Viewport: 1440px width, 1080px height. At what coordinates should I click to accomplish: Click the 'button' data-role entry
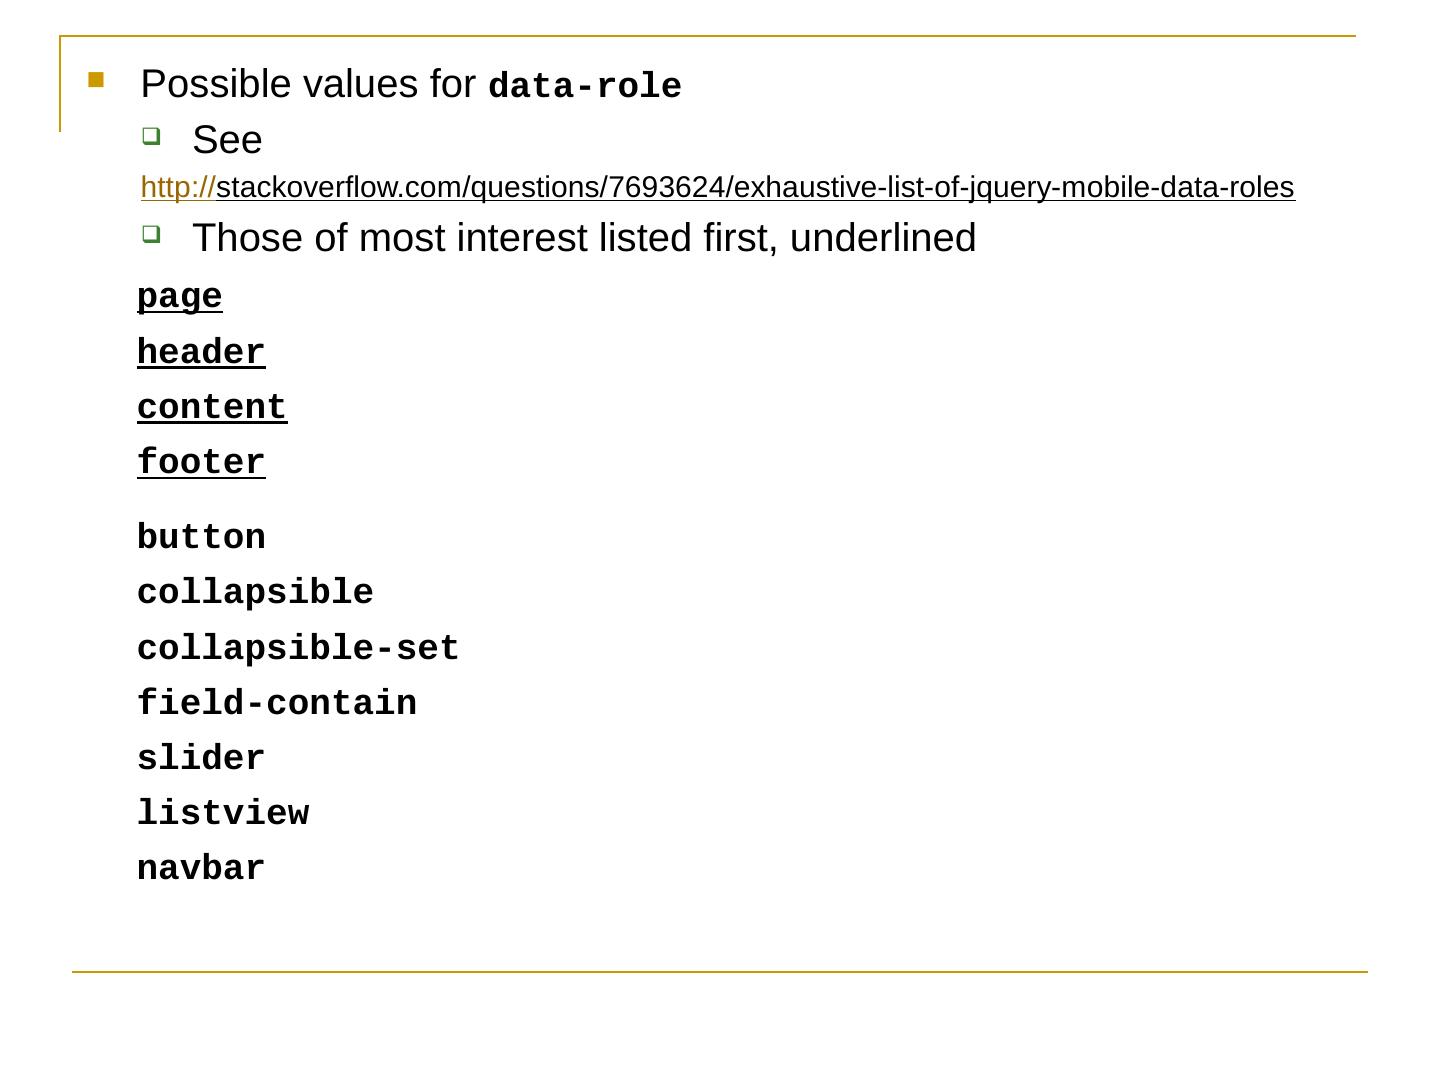201,538
